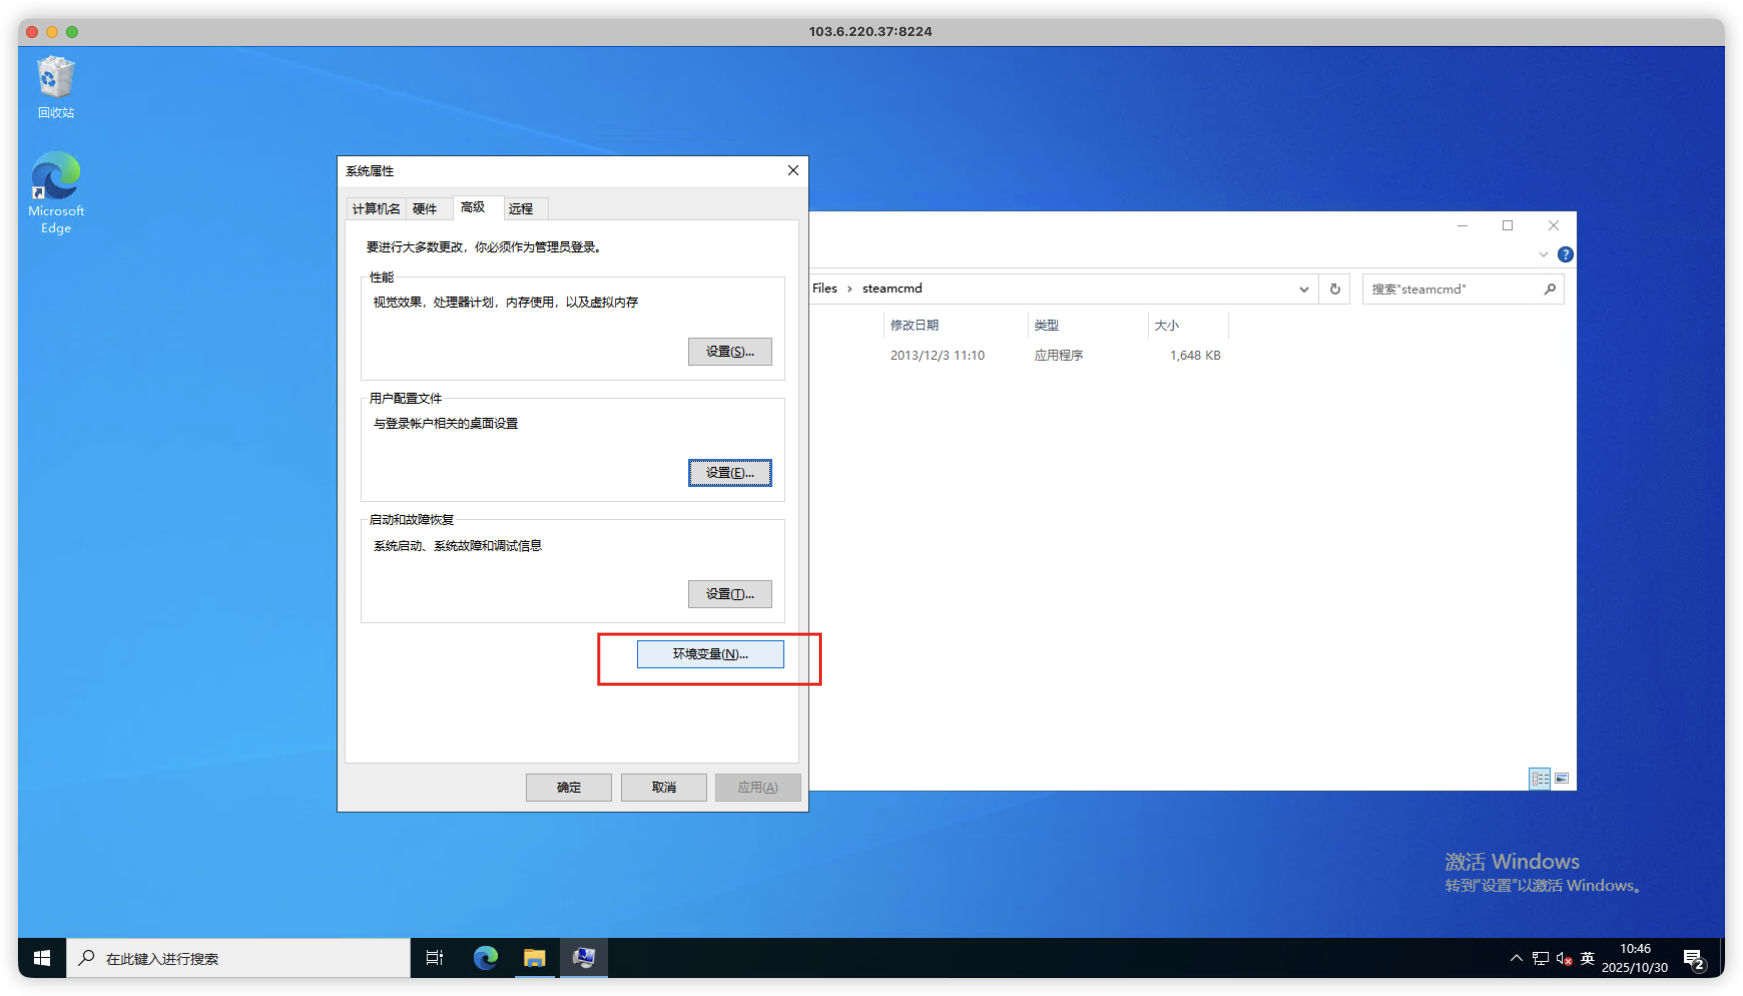Switch to details view in Explorer

[1540, 778]
